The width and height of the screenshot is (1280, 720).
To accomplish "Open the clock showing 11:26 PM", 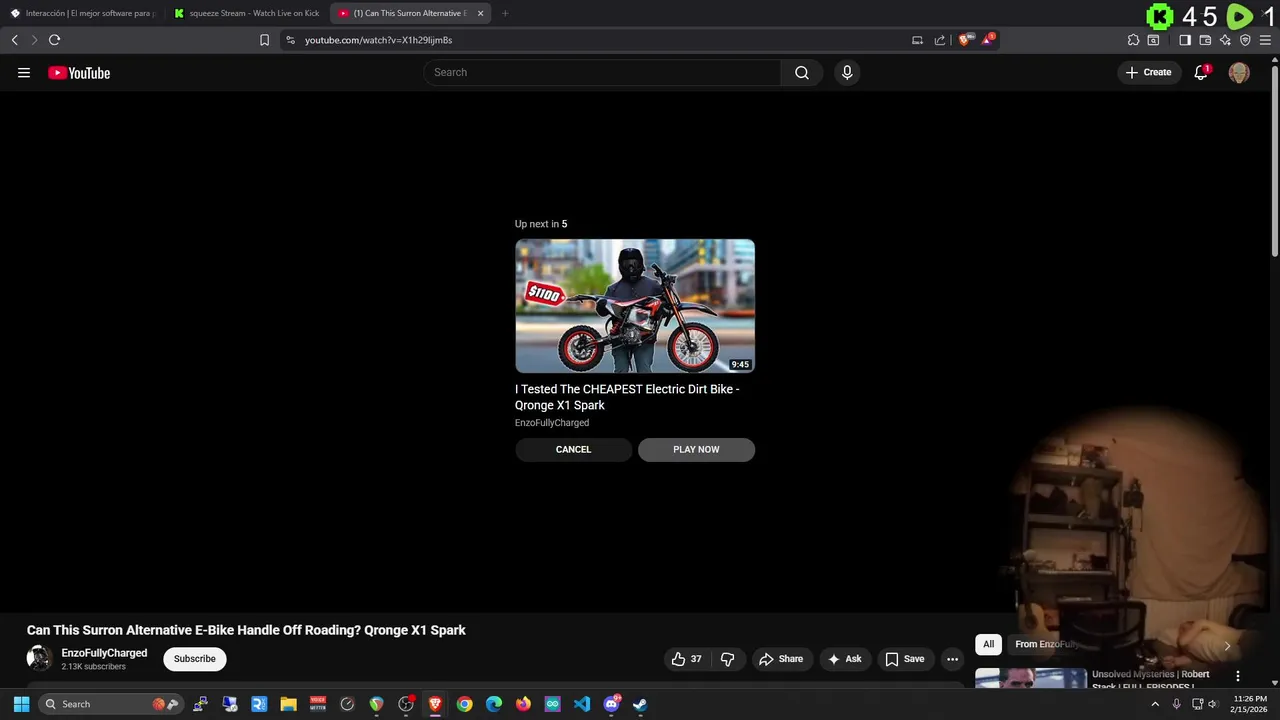I will (x=1250, y=704).
